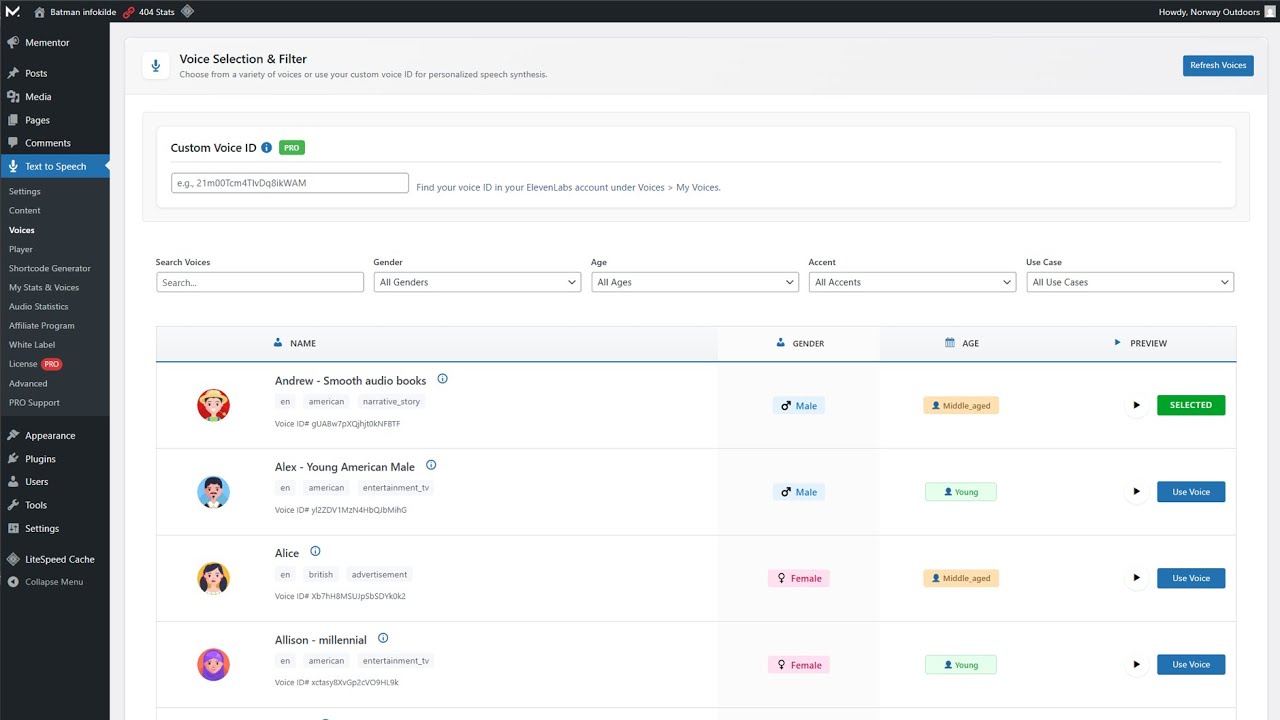Expand the Age filter dropdown
Viewport: 1280px width, 720px height.
tap(694, 283)
